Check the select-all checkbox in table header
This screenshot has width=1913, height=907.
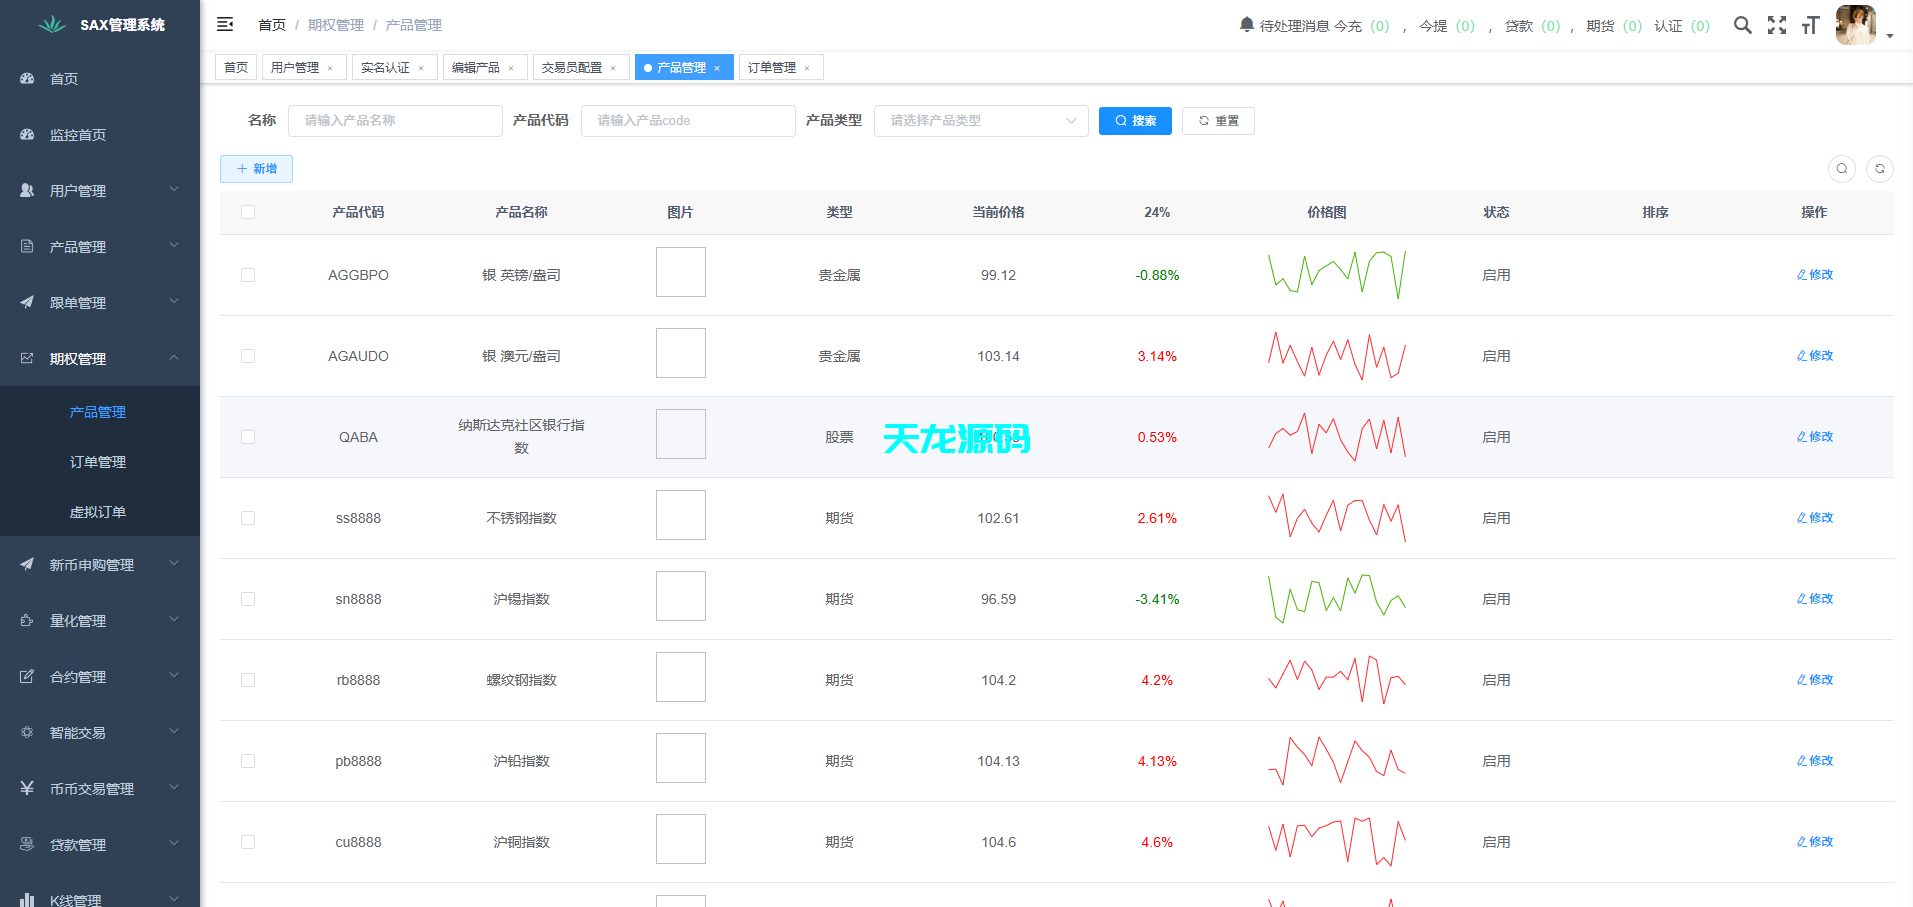point(248,211)
